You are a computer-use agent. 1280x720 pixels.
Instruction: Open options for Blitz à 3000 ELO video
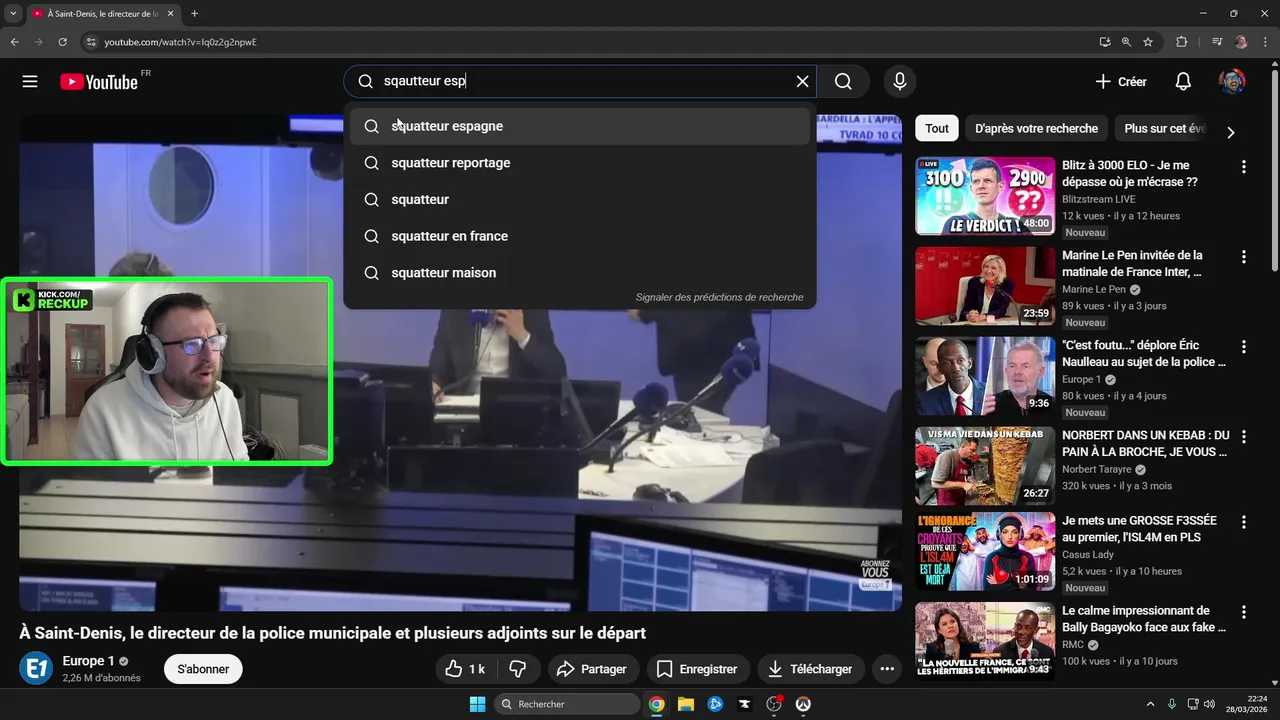[x=1244, y=167]
